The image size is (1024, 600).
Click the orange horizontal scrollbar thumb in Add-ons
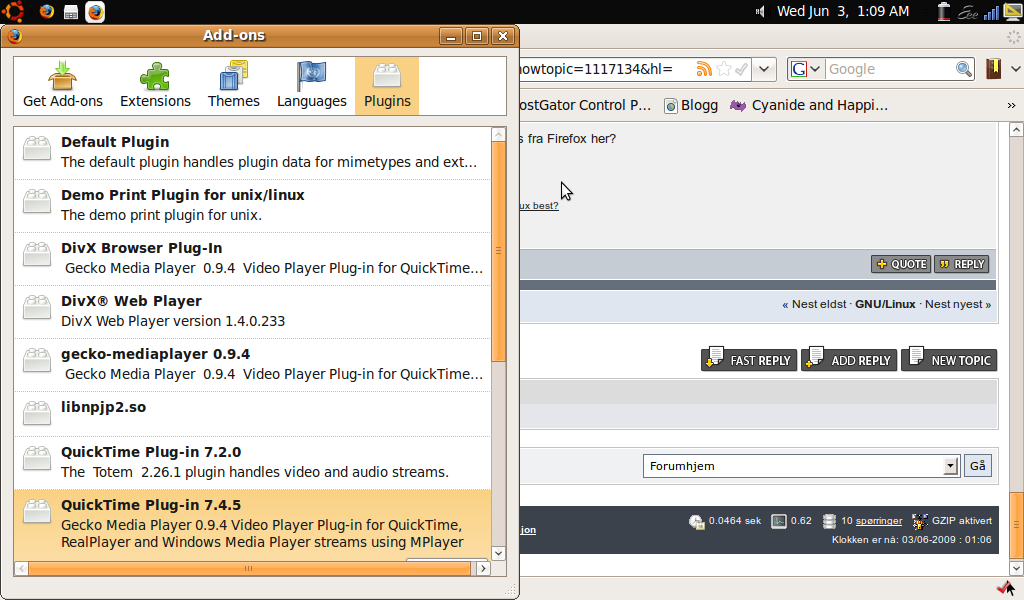coord(249,569)
